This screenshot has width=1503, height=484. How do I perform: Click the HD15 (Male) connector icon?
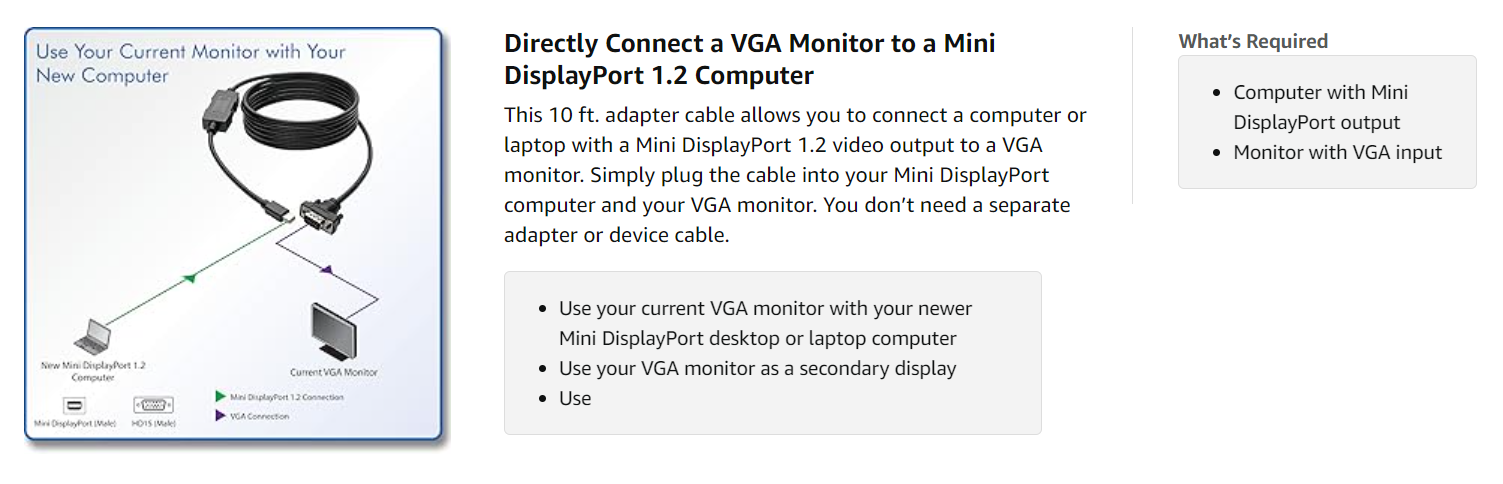153,405
